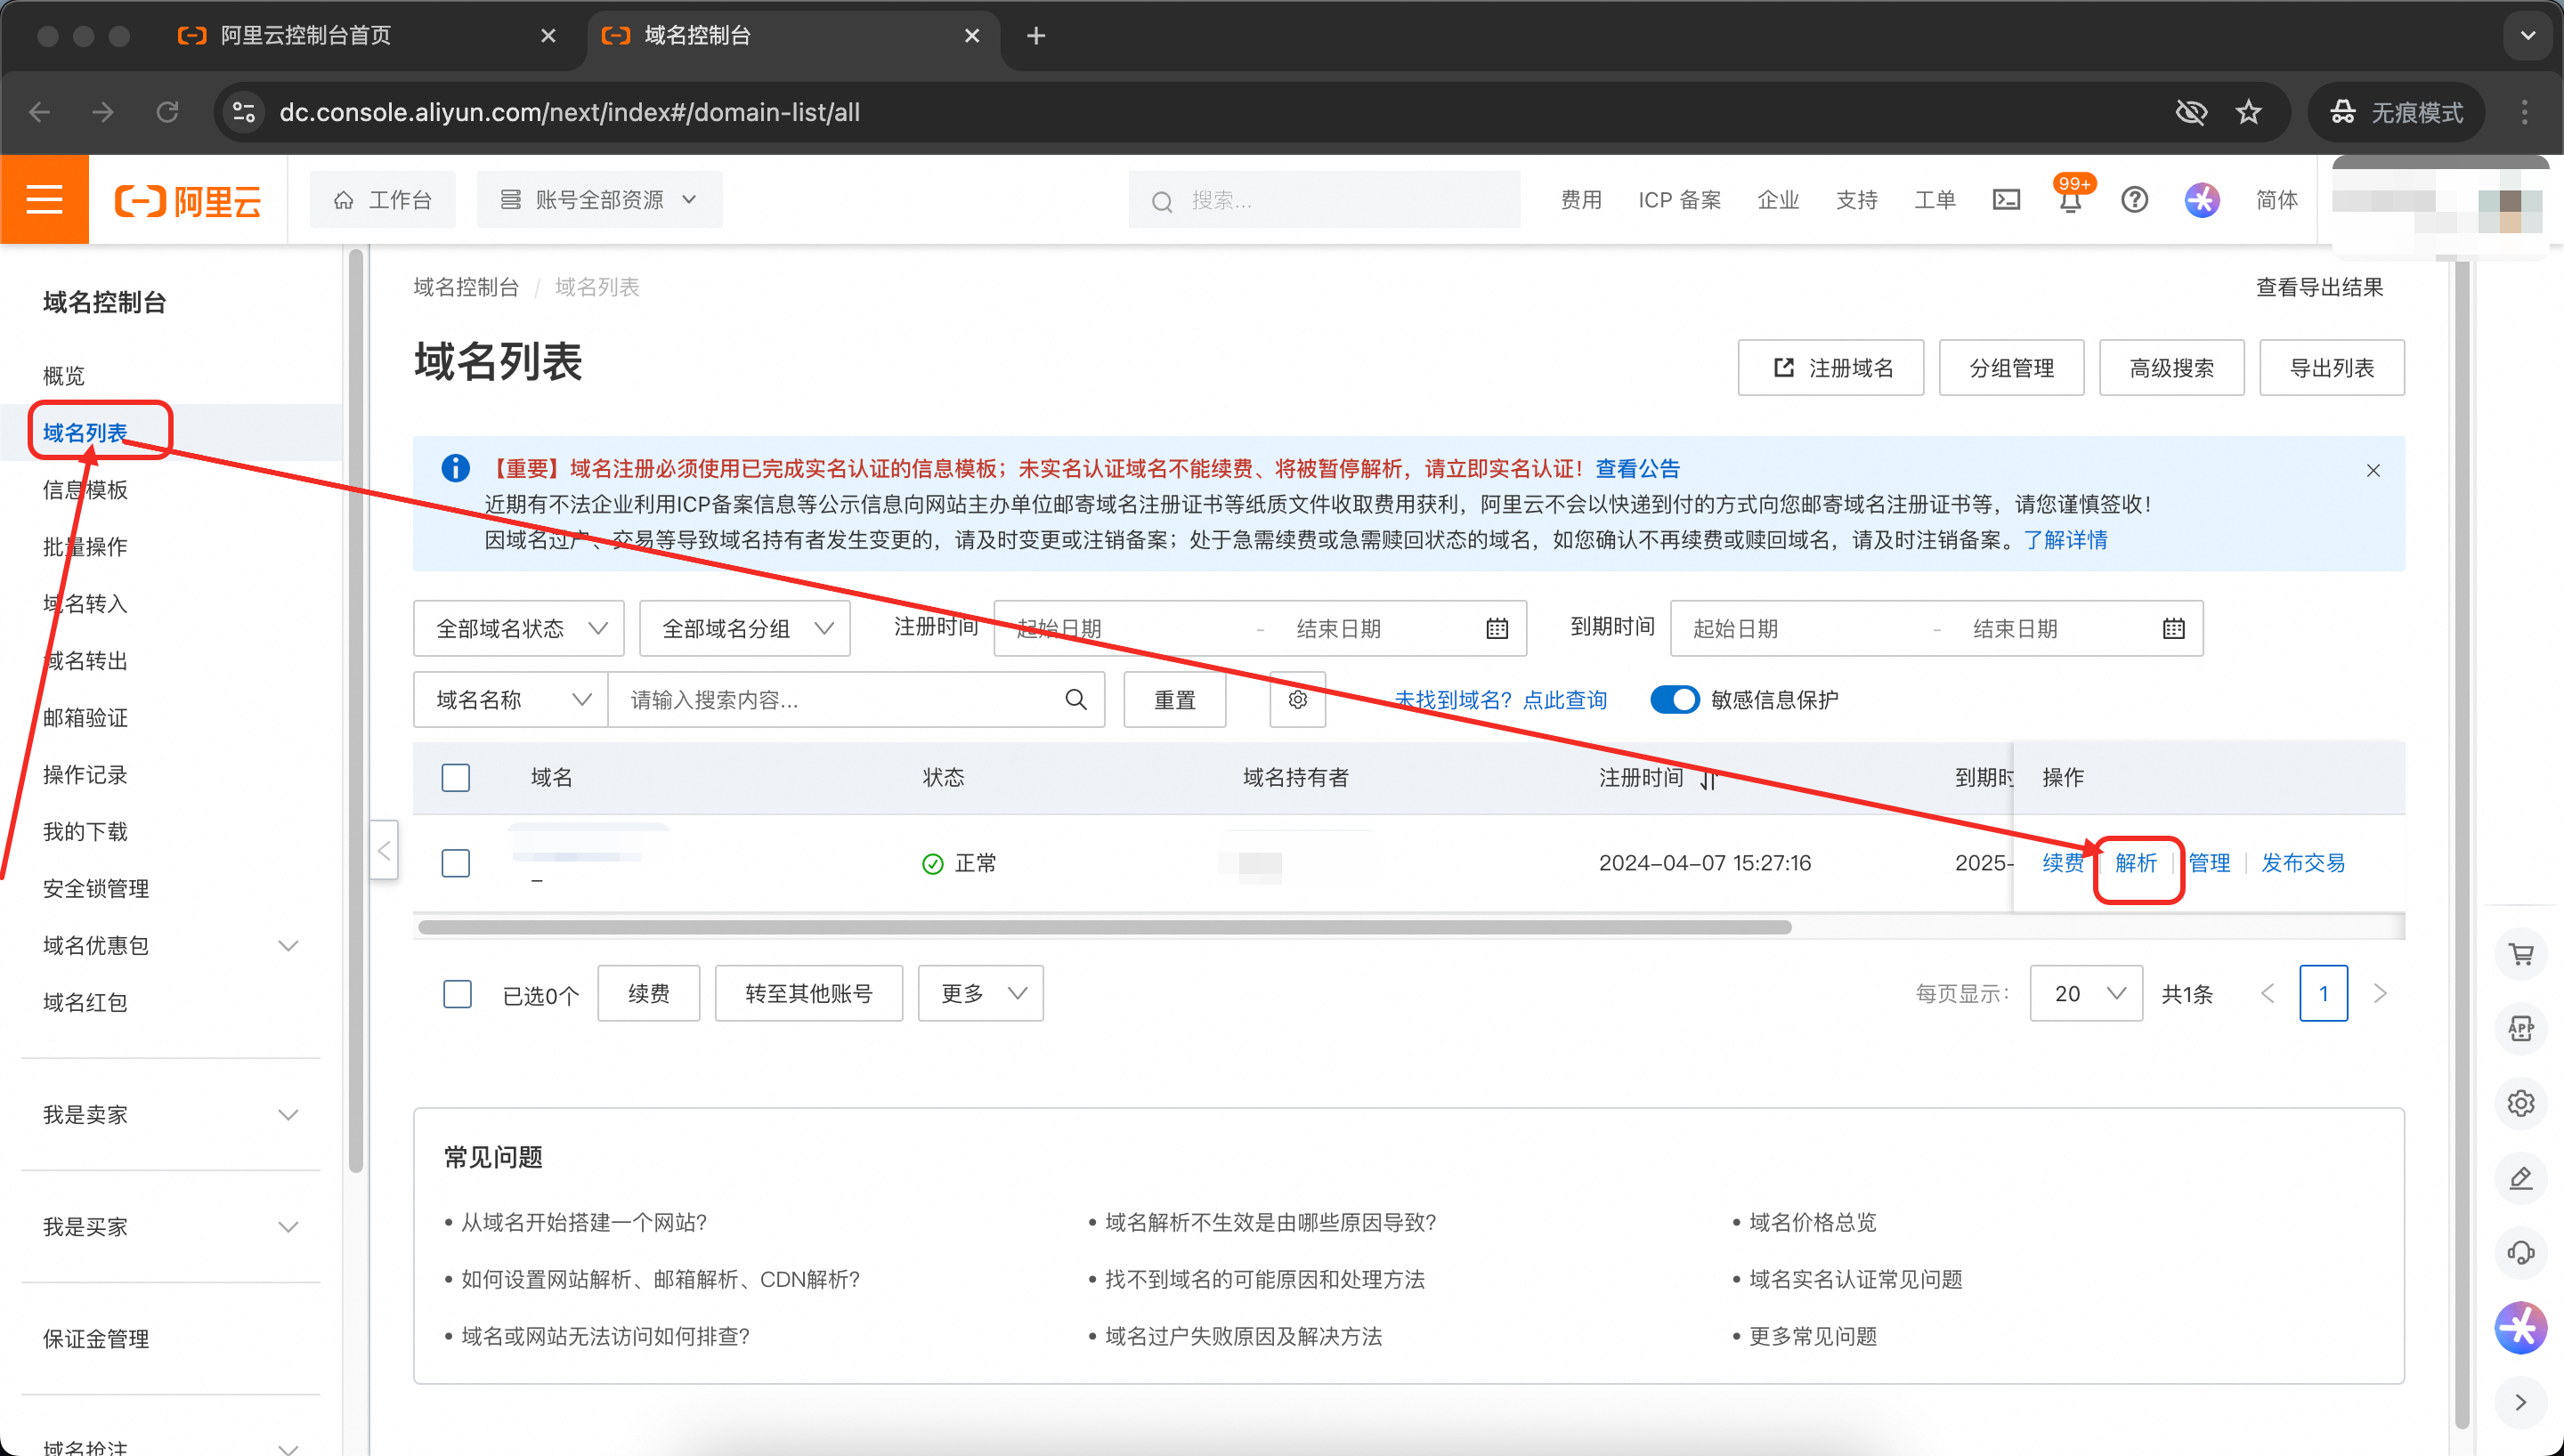Open 操作记录 in the sidebar
The image size is (2564, 1456).
[x=85, y=774]
